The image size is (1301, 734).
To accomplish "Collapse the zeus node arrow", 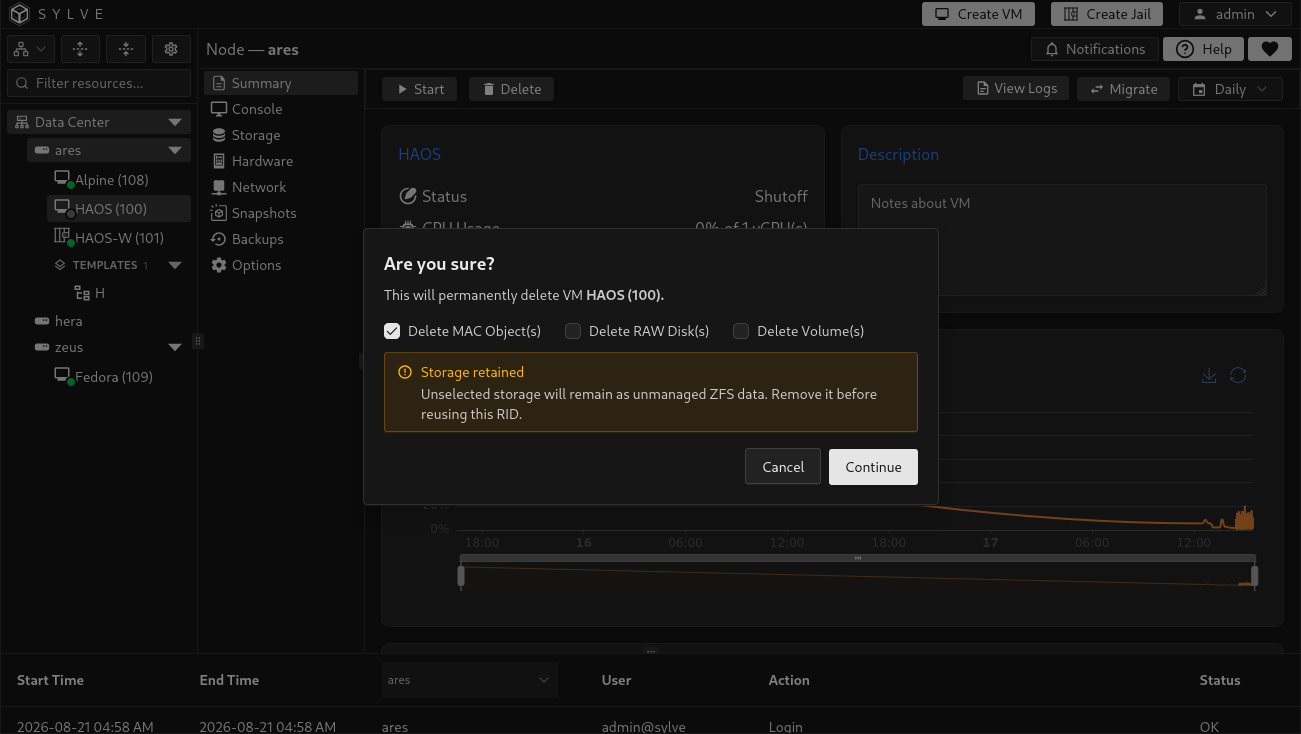I will coord(175,347).
